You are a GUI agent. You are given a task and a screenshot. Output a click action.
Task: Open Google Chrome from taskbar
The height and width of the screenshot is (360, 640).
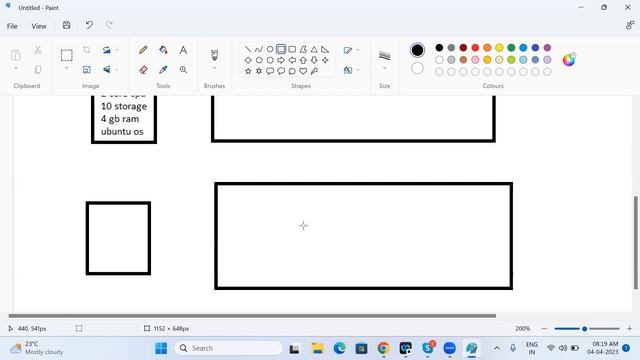tap(383, 348)
